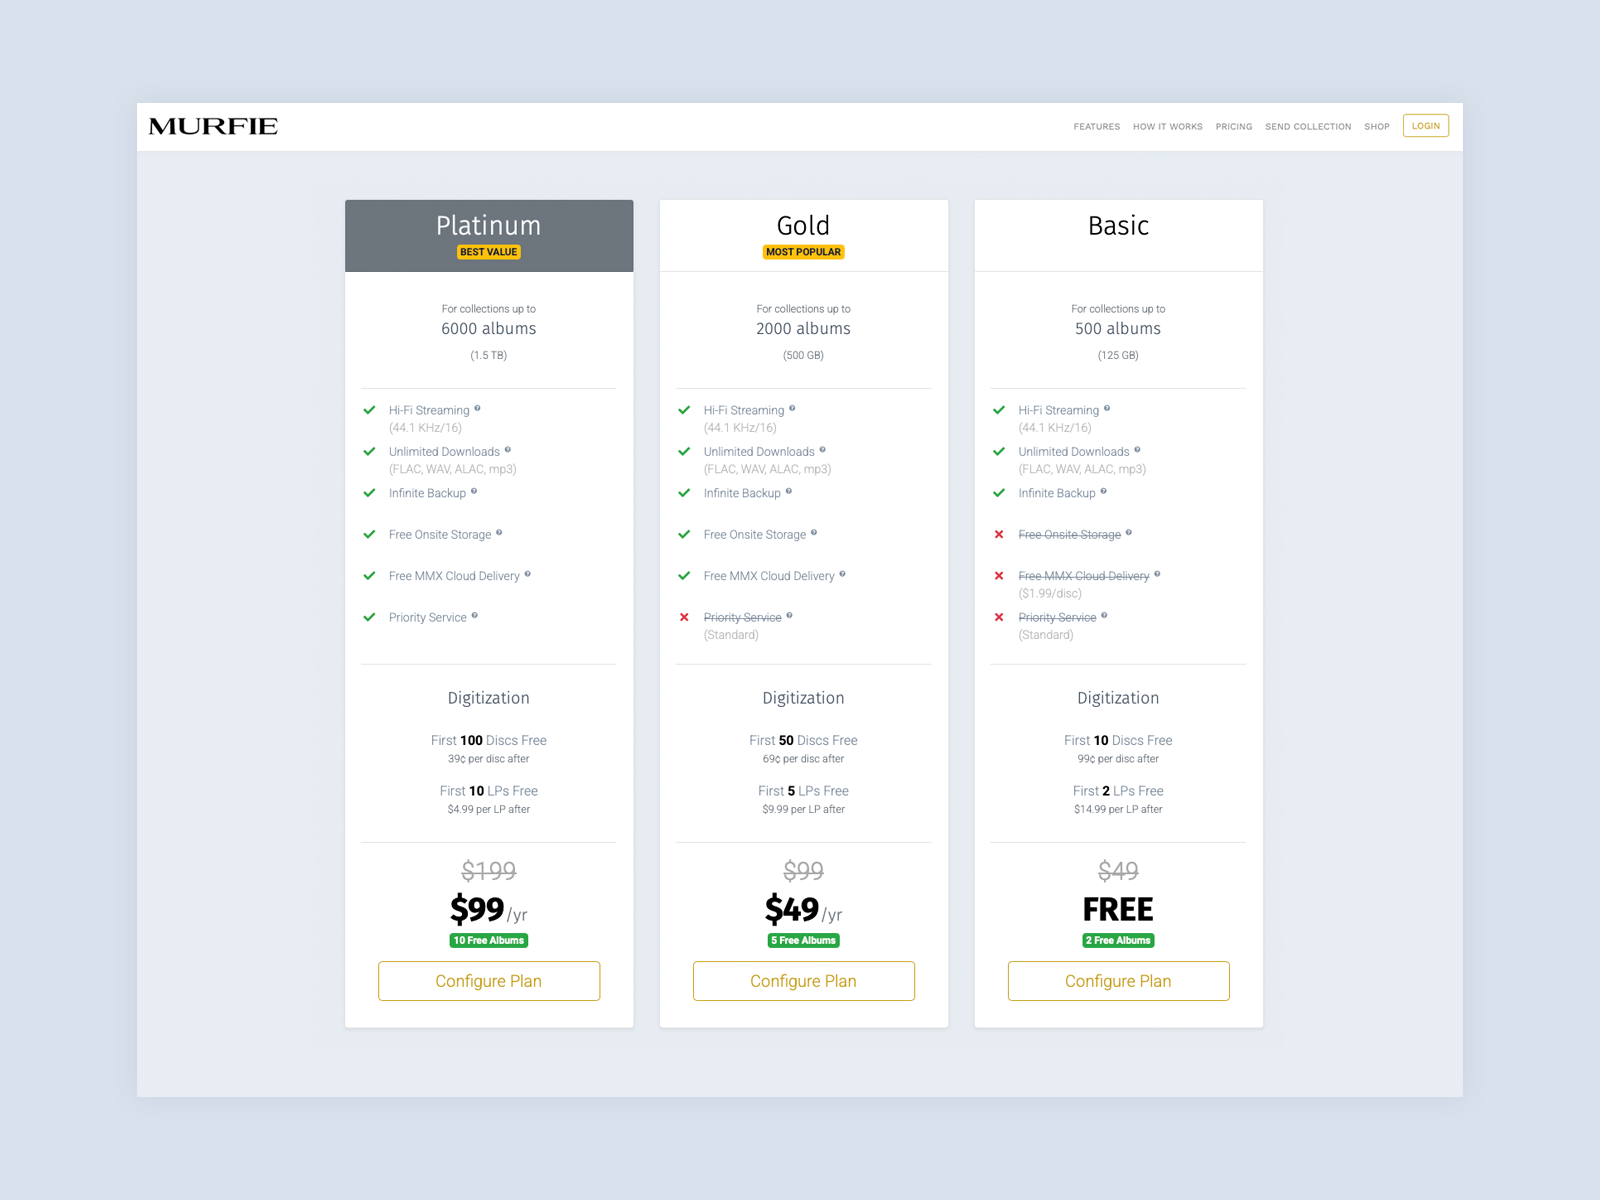Open the Send Collection nav item
The width and height of the screenshot is (1600, 1200).
click(x=1308, y=127)
